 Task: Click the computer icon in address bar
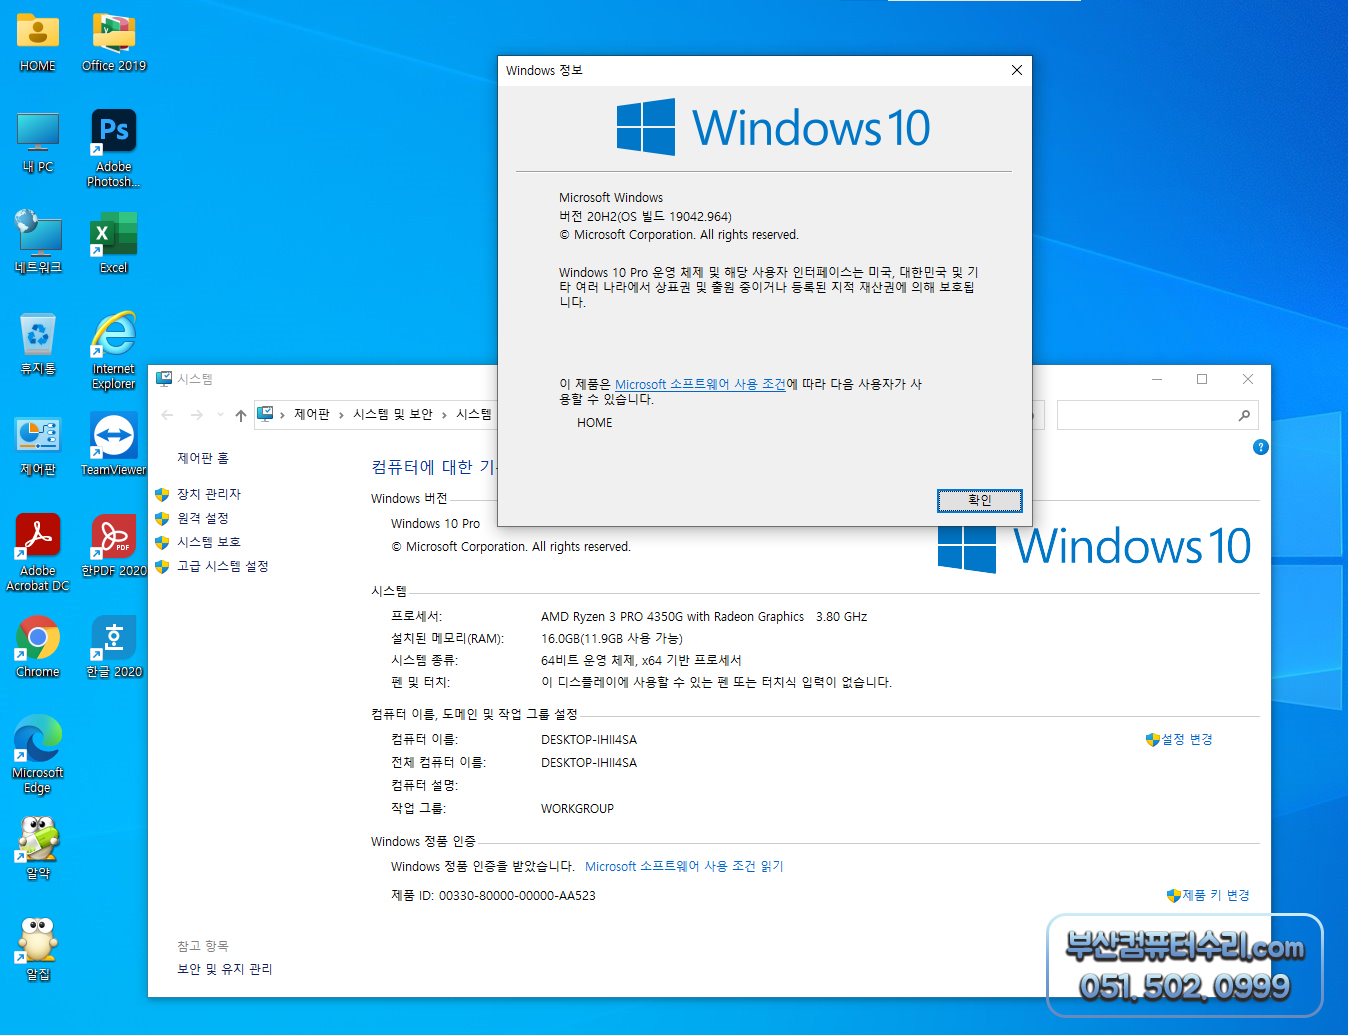coord(266,414)
